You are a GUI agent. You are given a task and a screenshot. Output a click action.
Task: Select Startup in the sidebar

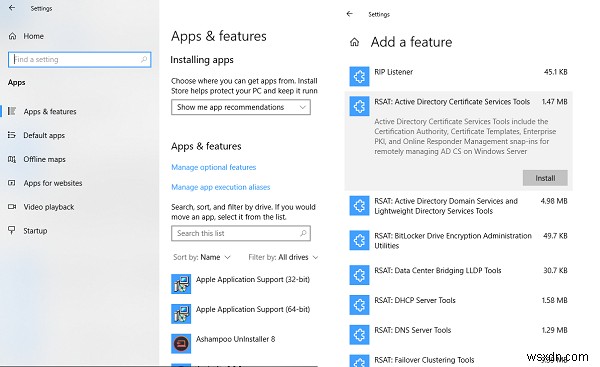35,231
